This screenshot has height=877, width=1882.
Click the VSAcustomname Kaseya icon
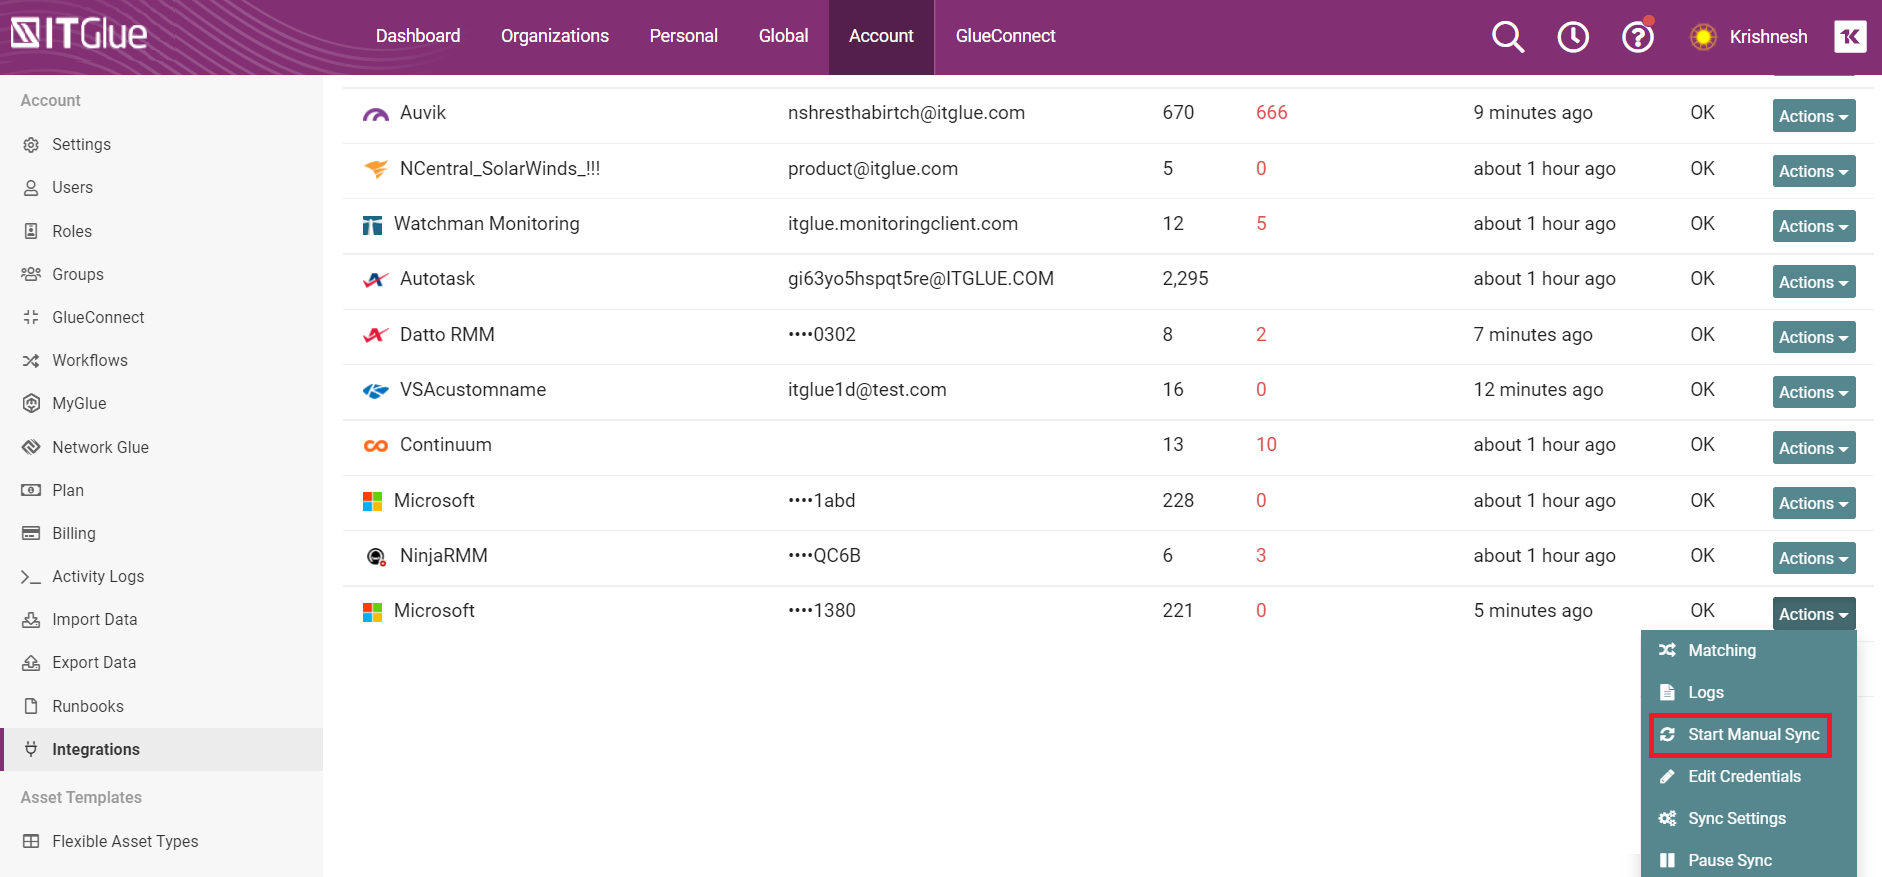point(376,391)
